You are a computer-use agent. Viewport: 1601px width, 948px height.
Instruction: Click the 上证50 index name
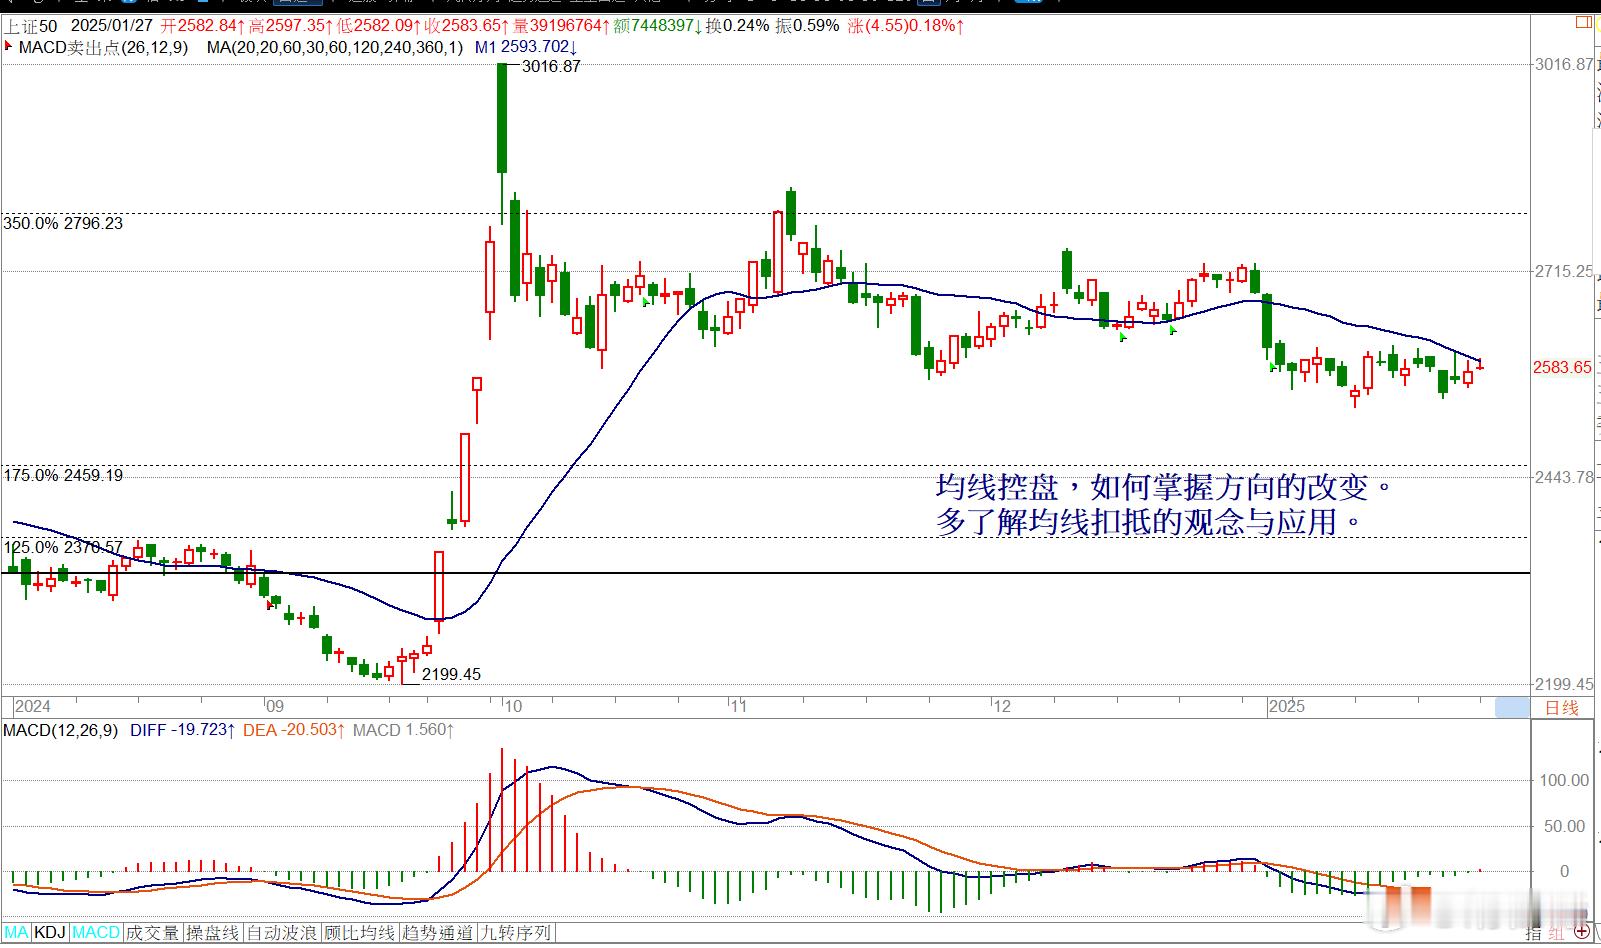coord(29,26)
